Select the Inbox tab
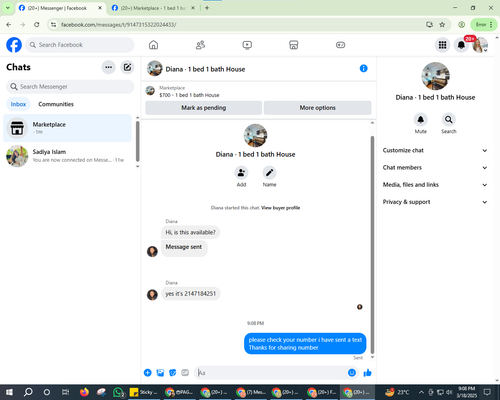500x400 pixels. coord(18,104)
